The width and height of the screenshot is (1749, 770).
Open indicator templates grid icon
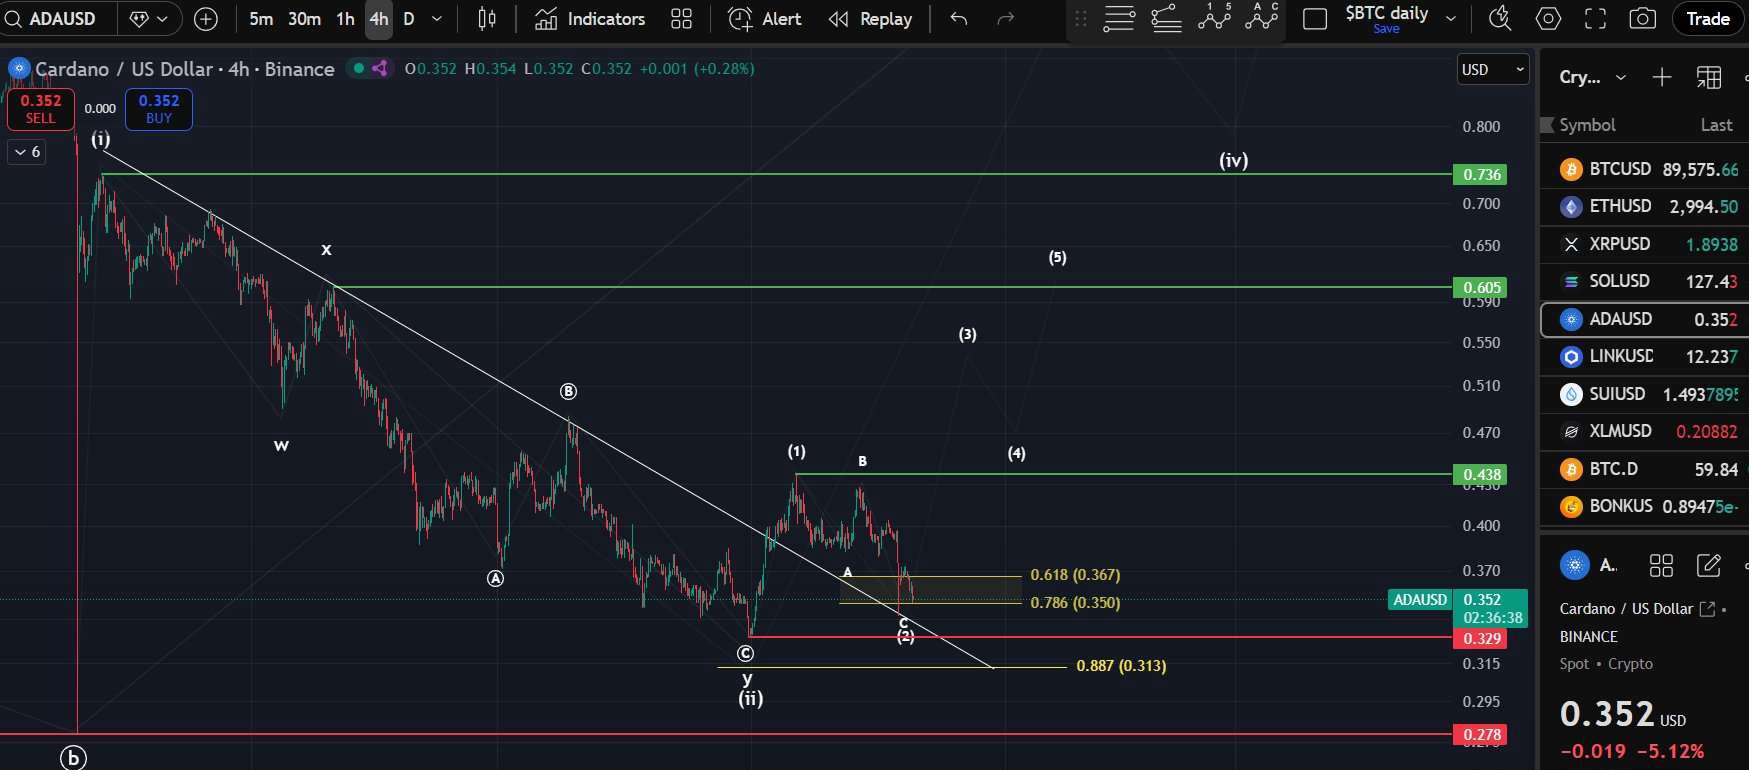[x=681, y=19]
